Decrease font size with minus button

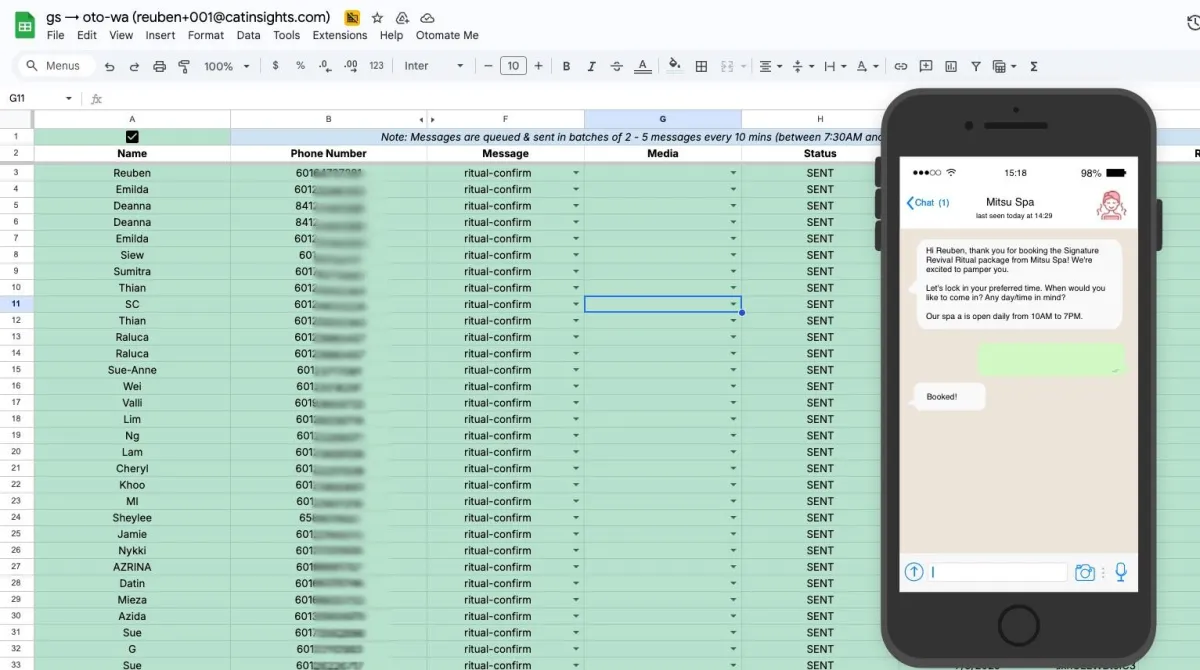coord(489,66)
